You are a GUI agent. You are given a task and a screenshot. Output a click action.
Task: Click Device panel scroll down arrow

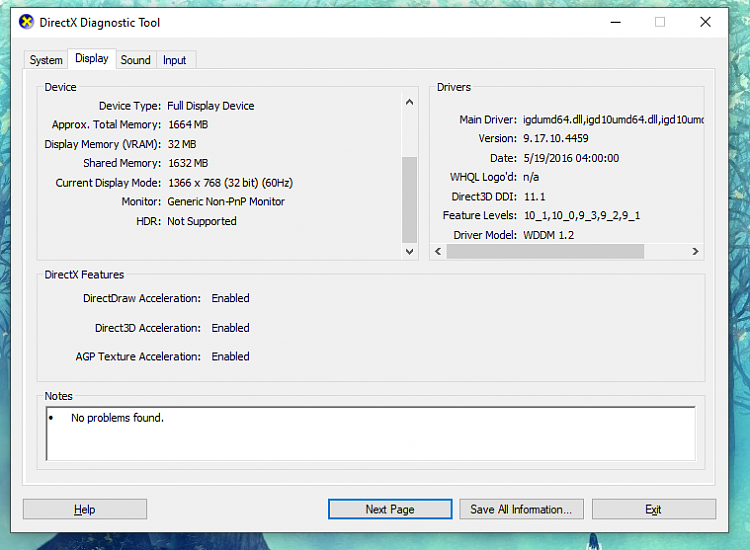pos(409,252)
